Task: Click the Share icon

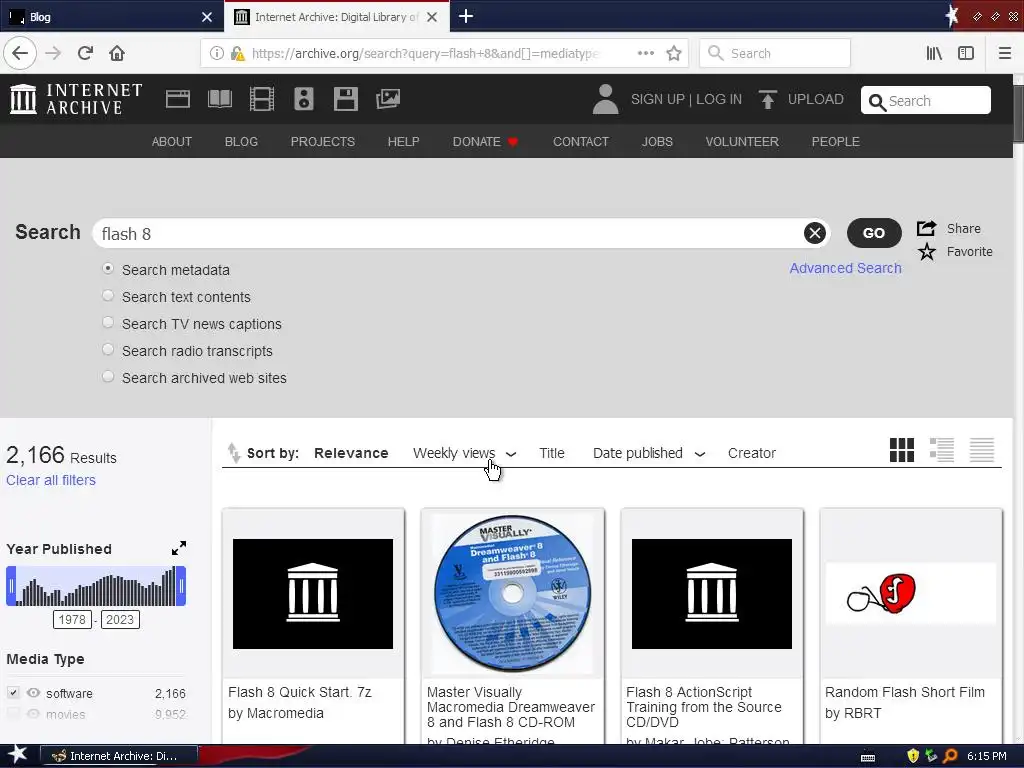Action: tap(926, 228)
